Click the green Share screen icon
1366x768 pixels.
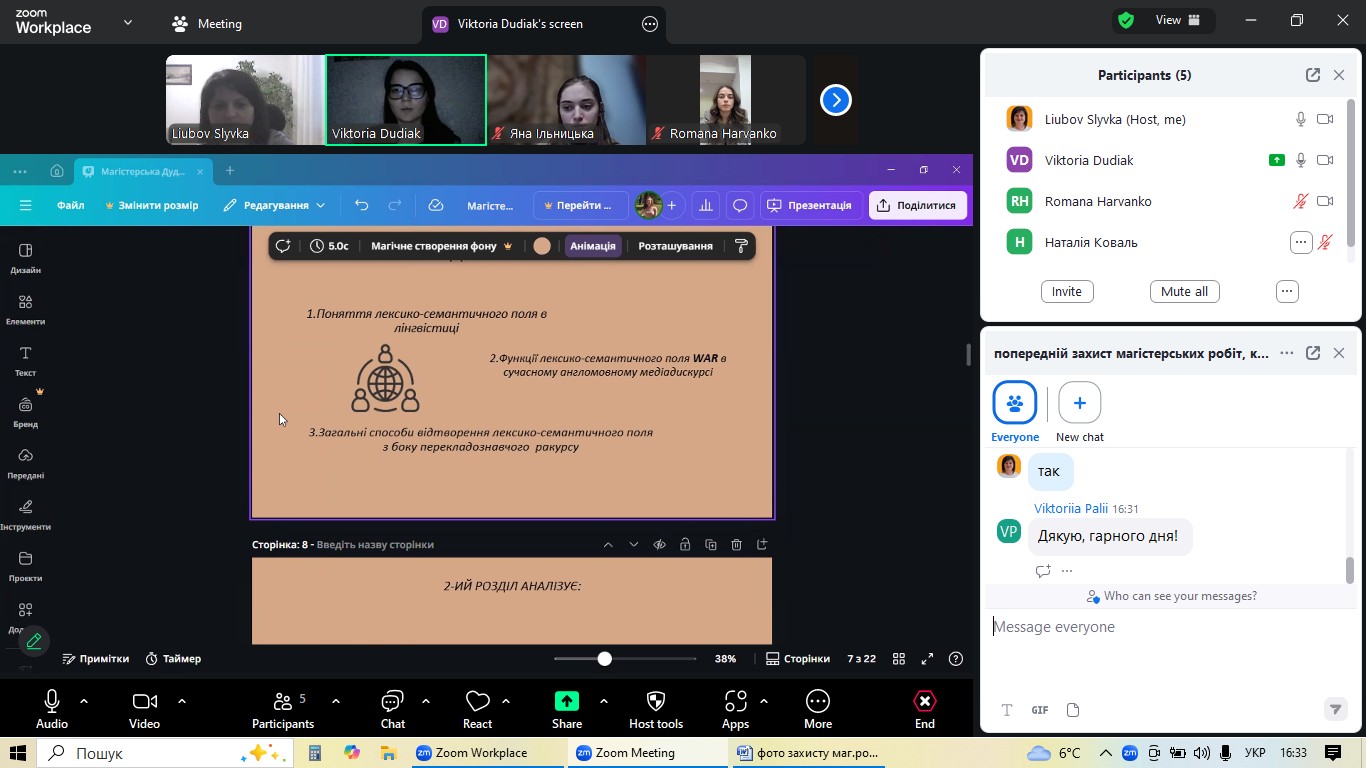[x=566, y=702]
